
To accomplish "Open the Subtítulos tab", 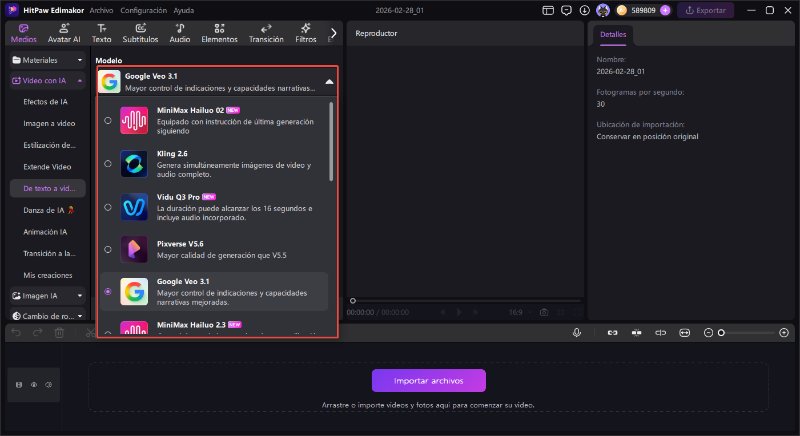I will point(140,33).
